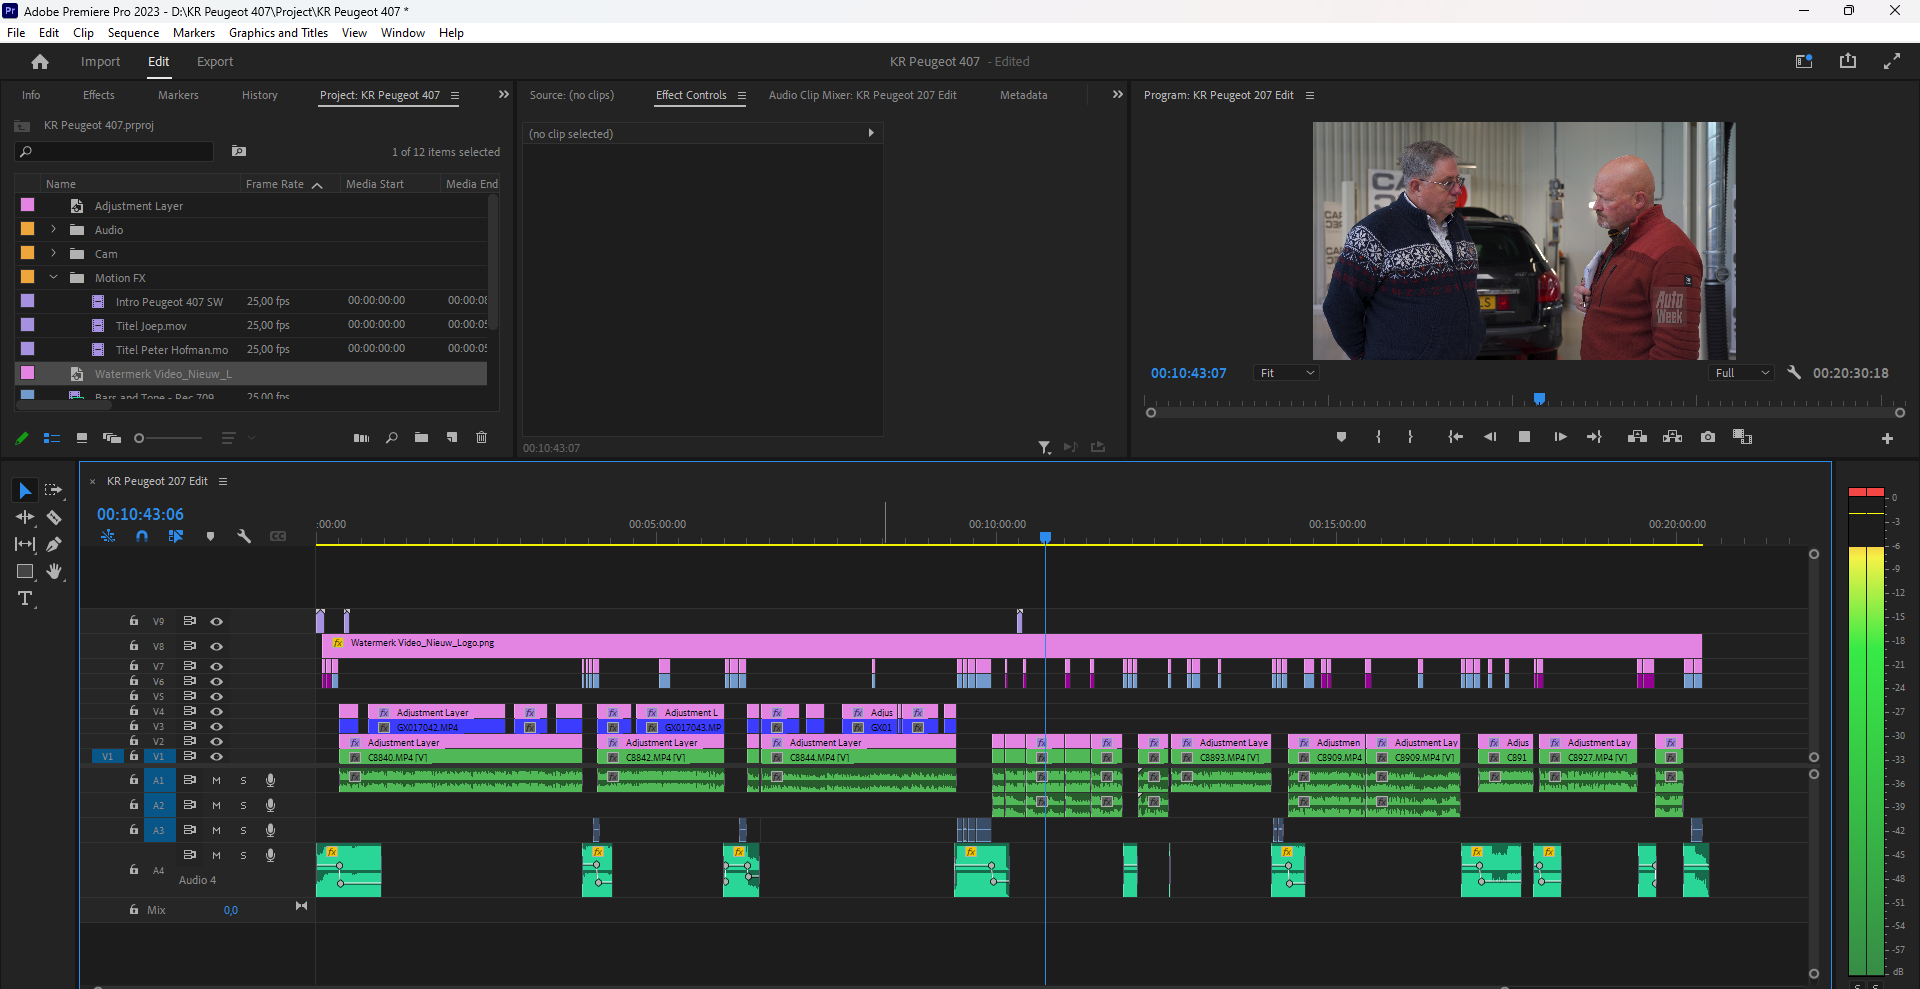Click New Bin folder icon in Project panel
The width and height of the screenshot is (1920, 989).
click(x=422, y=438)
